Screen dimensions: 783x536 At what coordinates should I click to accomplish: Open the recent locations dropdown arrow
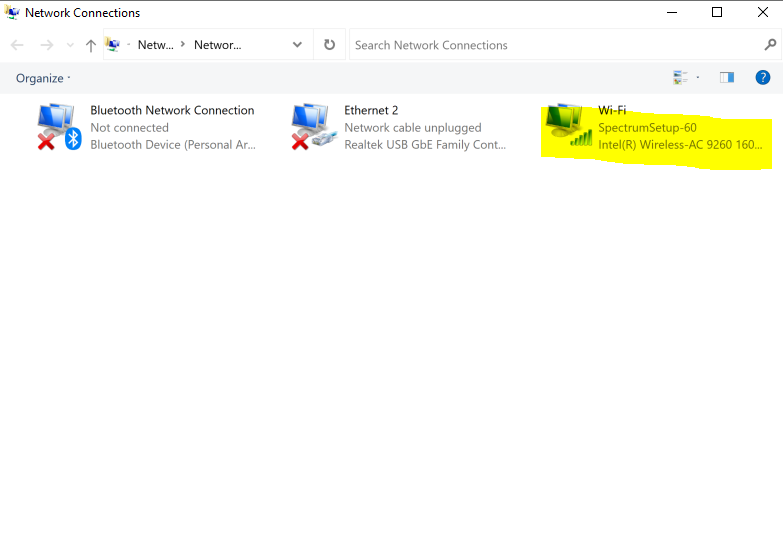pyautogui.click(x=70, y=45)
